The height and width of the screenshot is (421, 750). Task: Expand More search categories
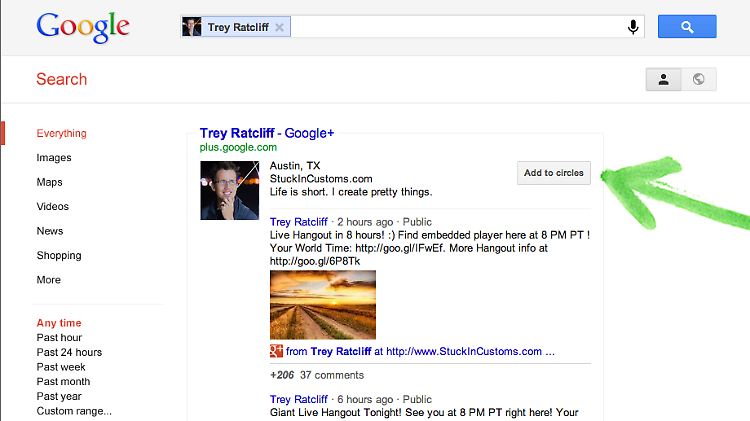point(49,279)
